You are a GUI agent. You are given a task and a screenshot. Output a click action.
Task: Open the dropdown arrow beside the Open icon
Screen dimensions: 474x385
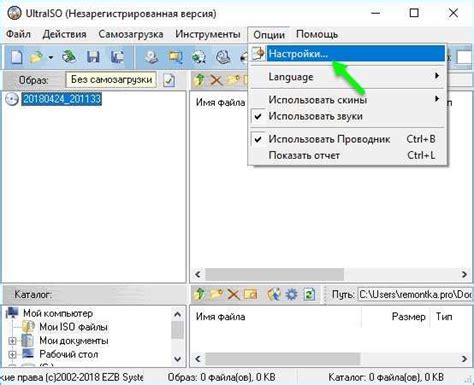tap(51, 58)
